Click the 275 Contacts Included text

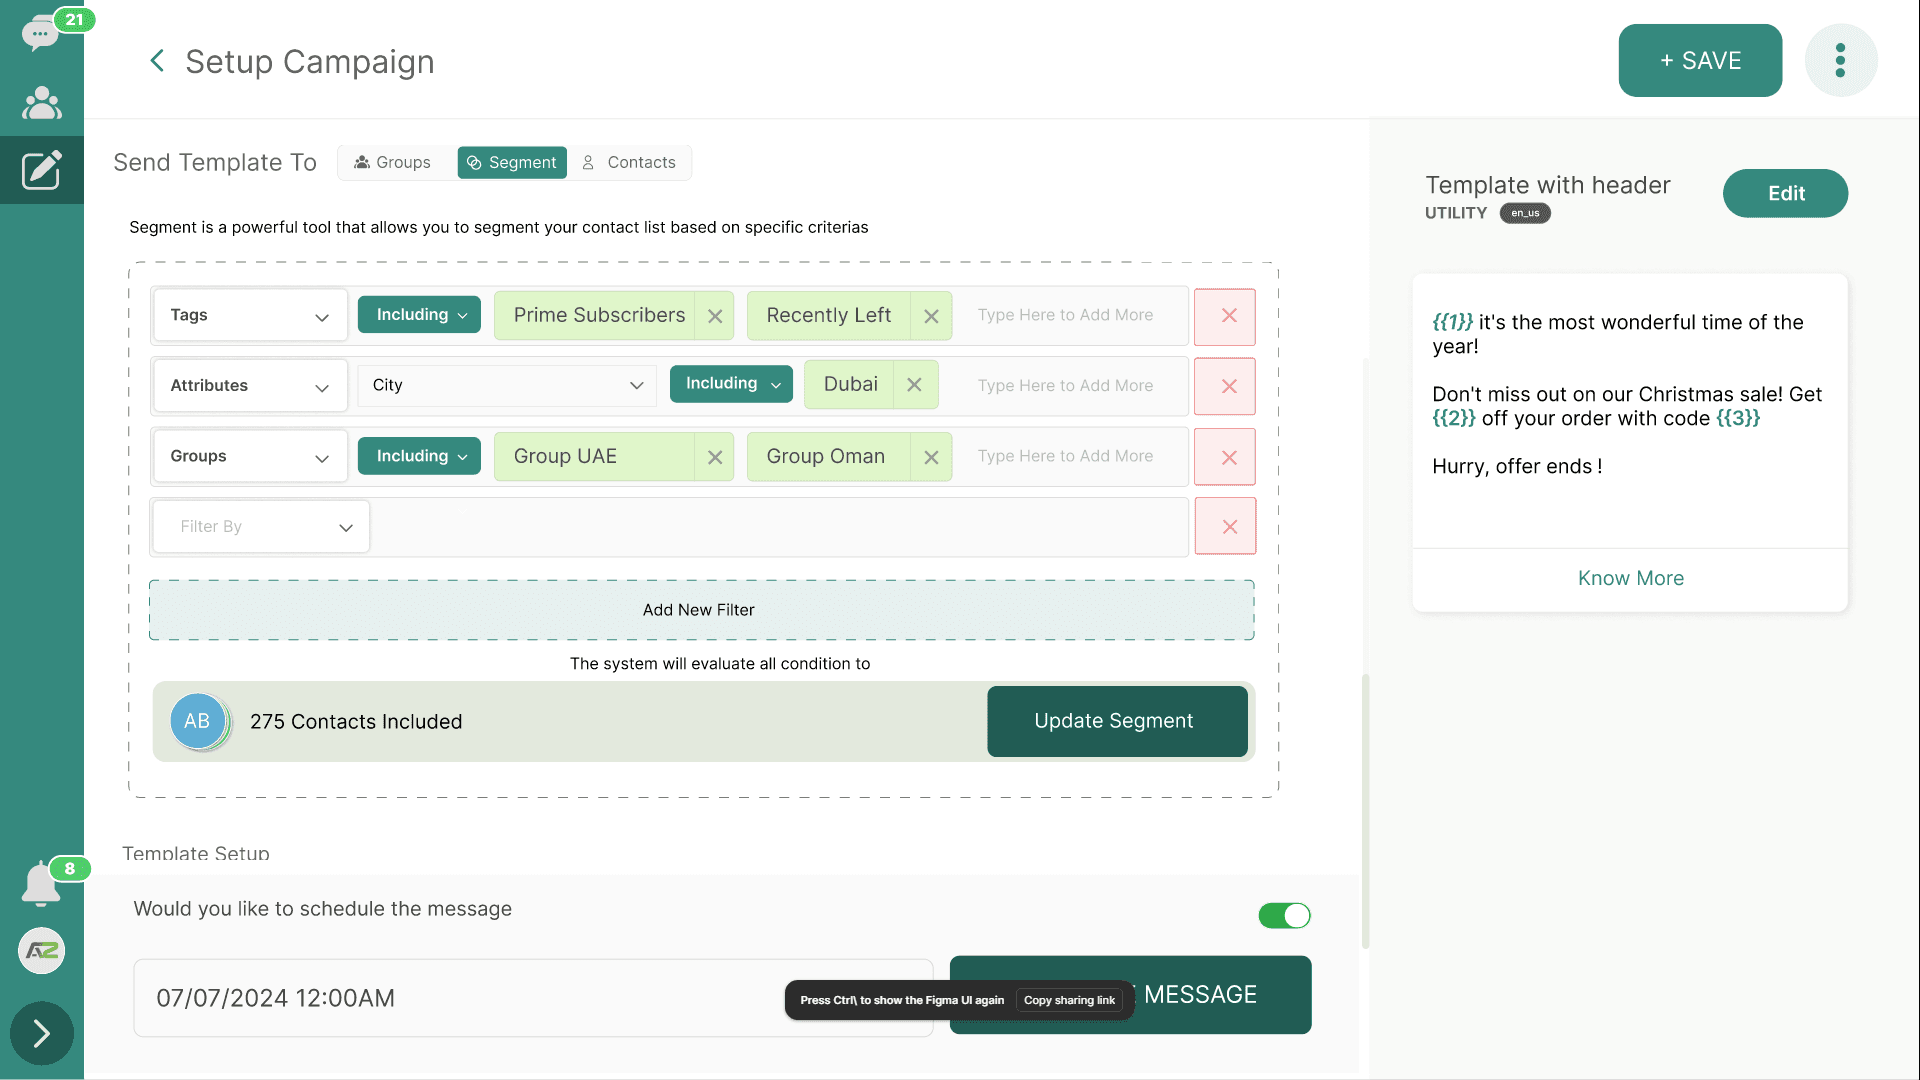coord(356,722)
